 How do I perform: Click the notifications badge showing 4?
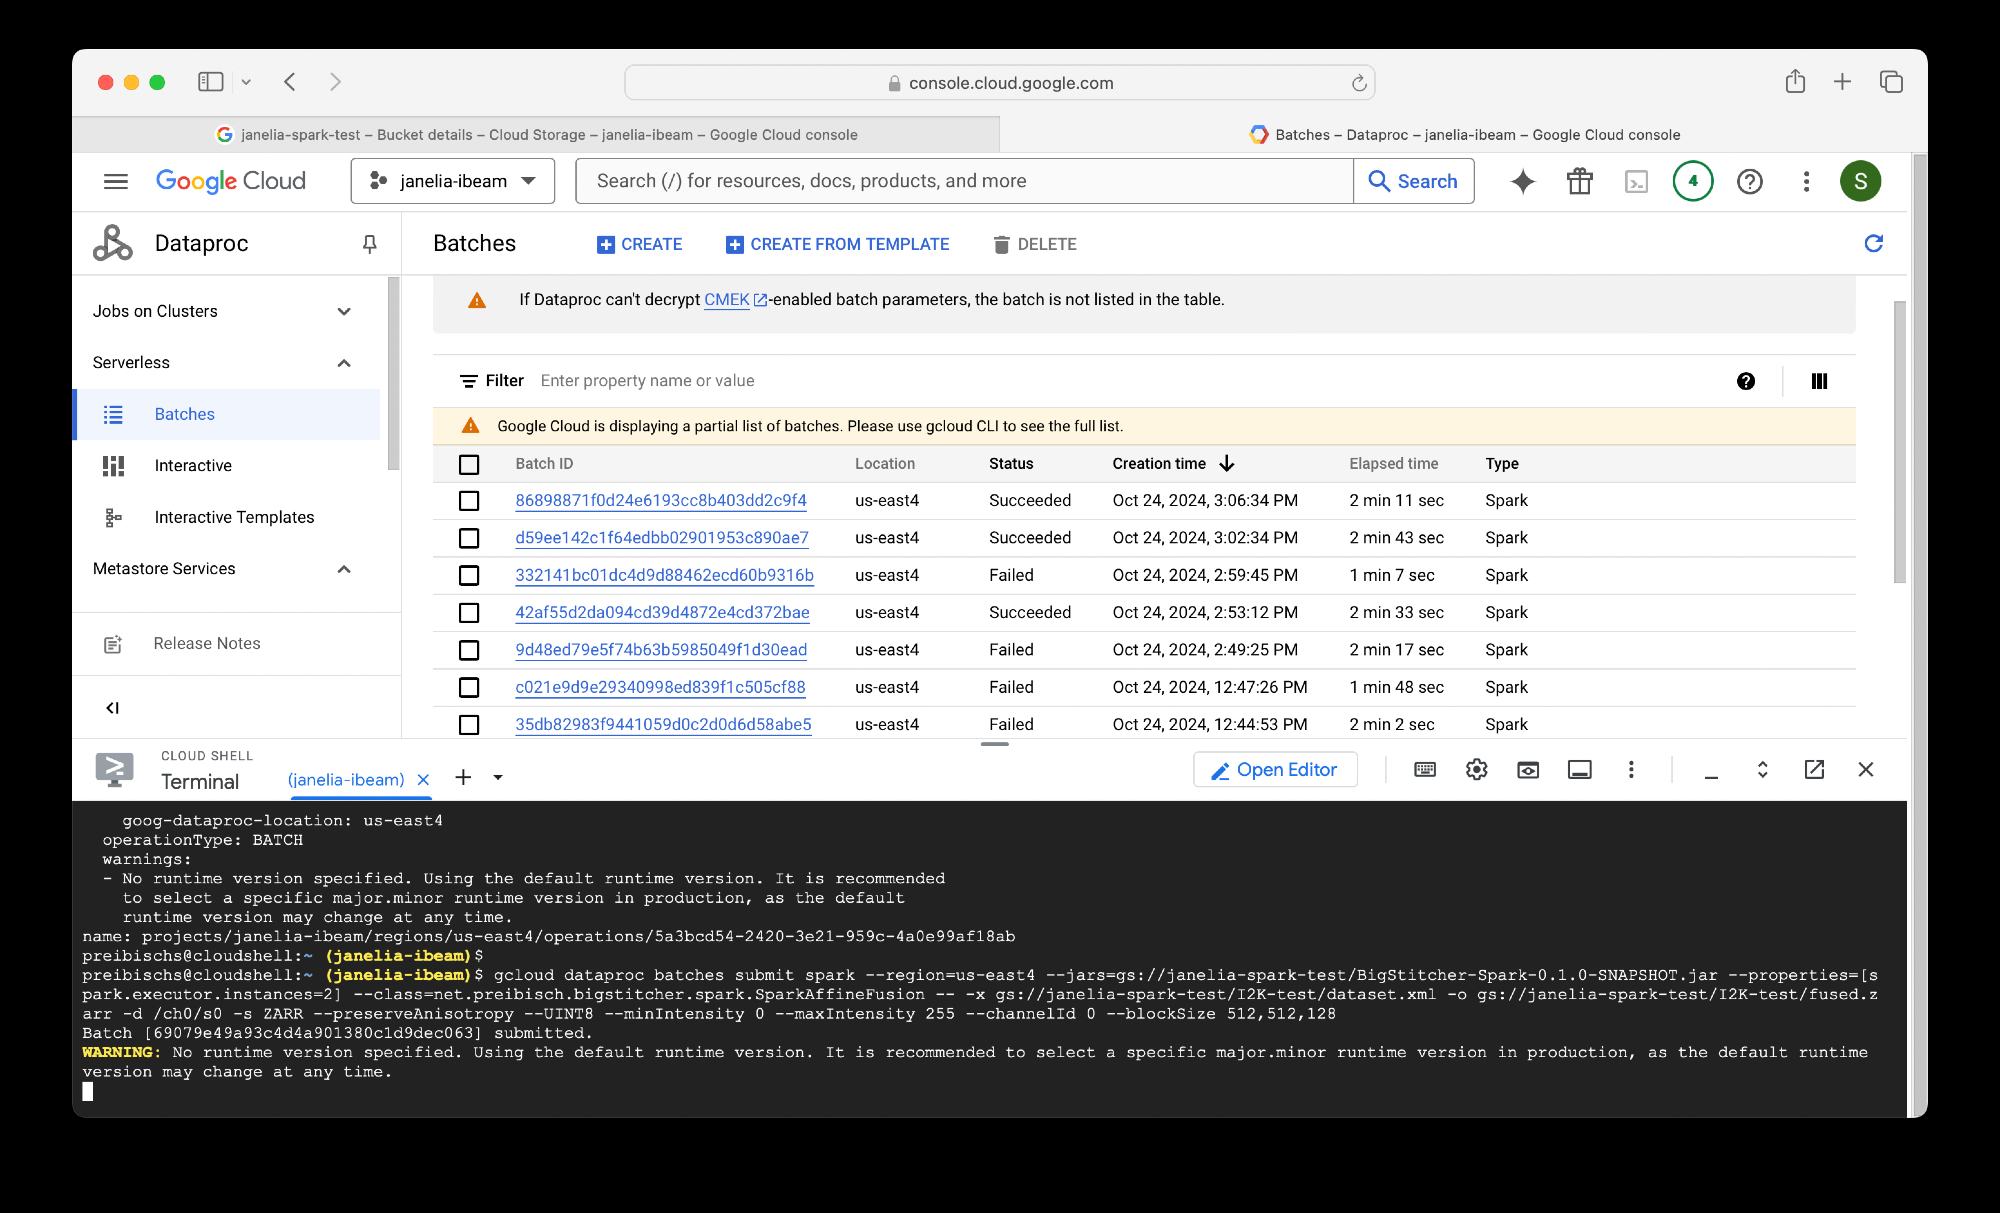[1692, 181]
